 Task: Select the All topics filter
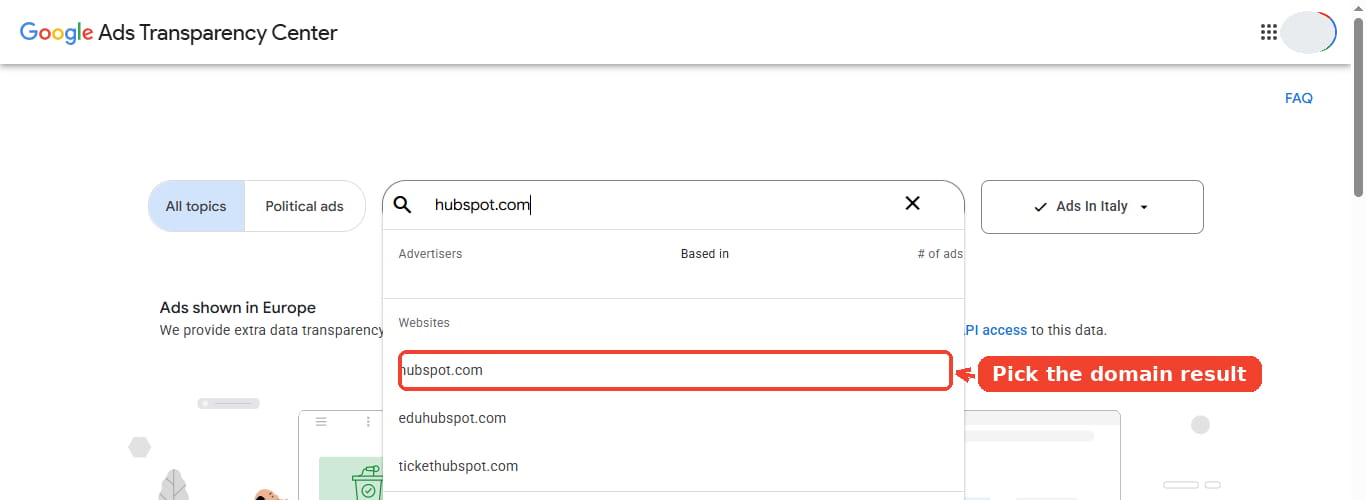coord(196,206)
